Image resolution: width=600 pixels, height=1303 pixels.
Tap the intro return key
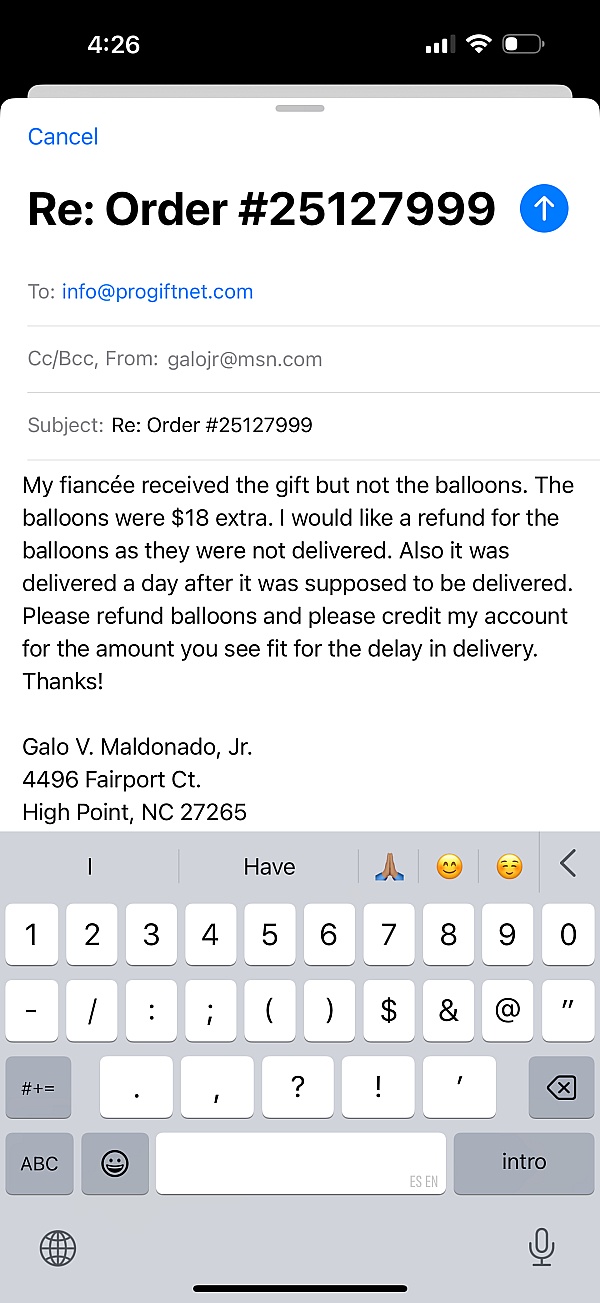tap(524, 1163)
